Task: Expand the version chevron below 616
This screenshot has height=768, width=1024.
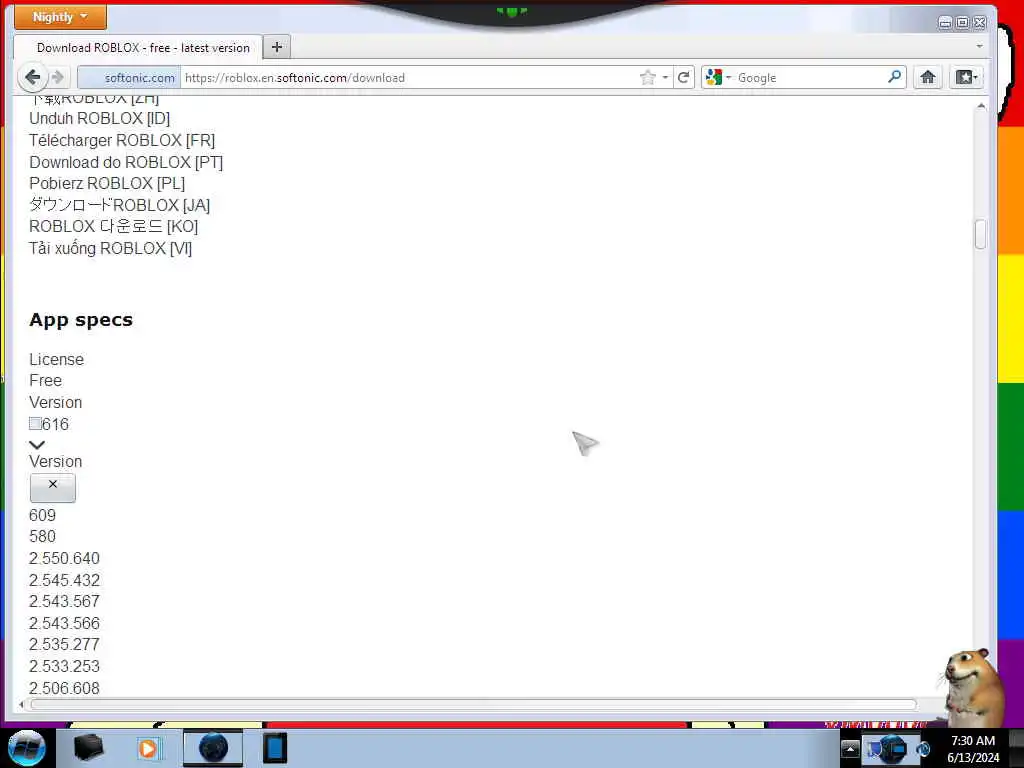Action: (x=37, y=444)
